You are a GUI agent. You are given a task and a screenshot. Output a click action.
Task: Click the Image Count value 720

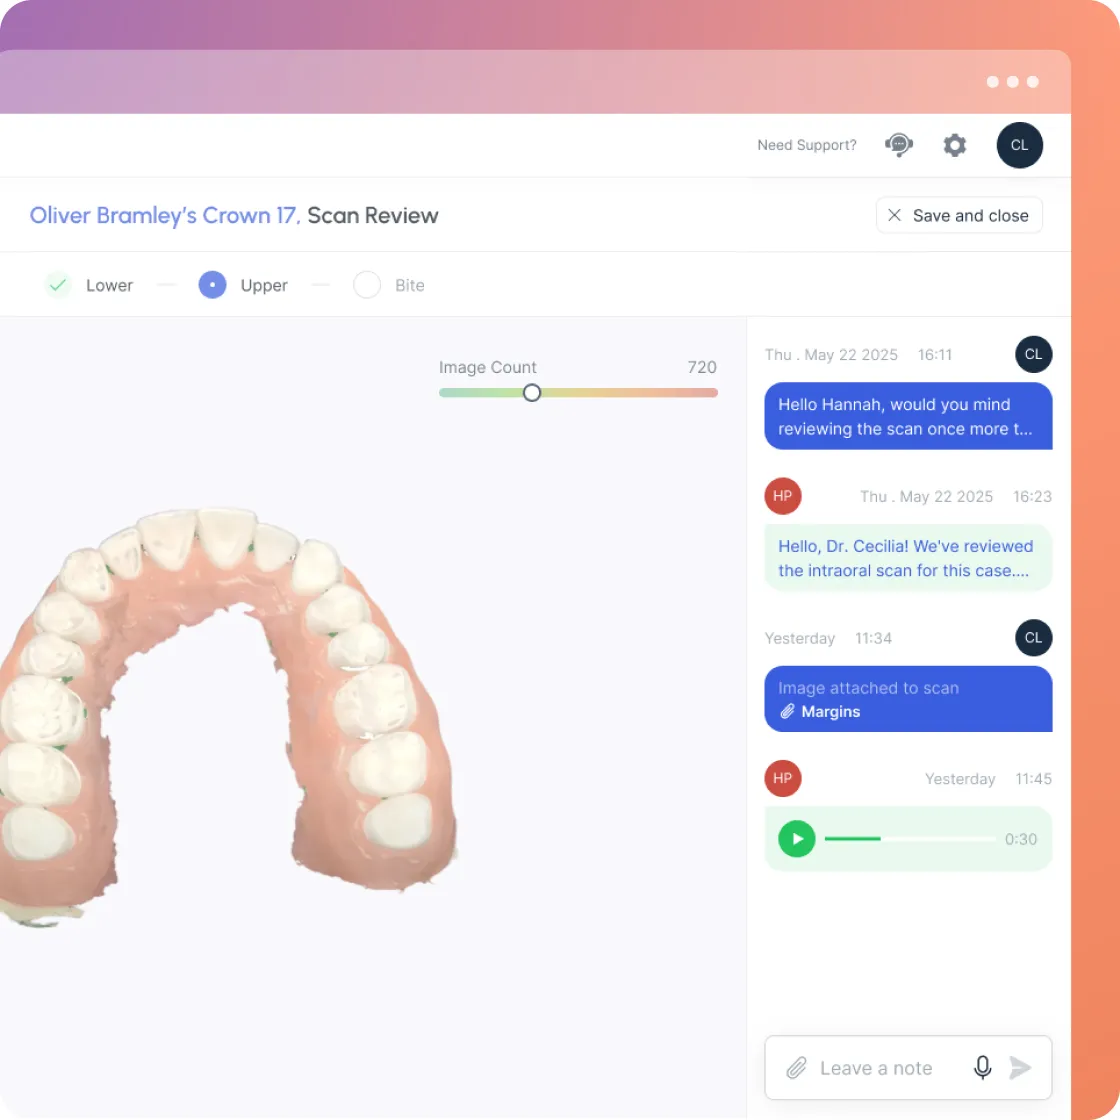coord(701,367)
